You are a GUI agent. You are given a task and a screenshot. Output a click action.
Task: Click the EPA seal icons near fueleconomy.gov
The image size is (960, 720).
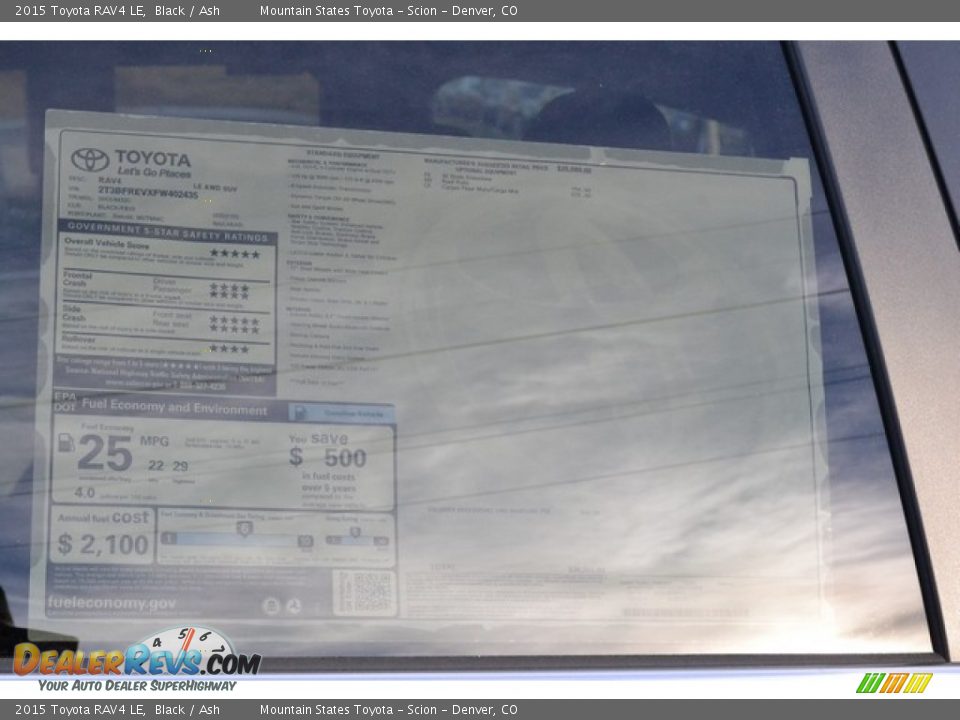point(282,605)
